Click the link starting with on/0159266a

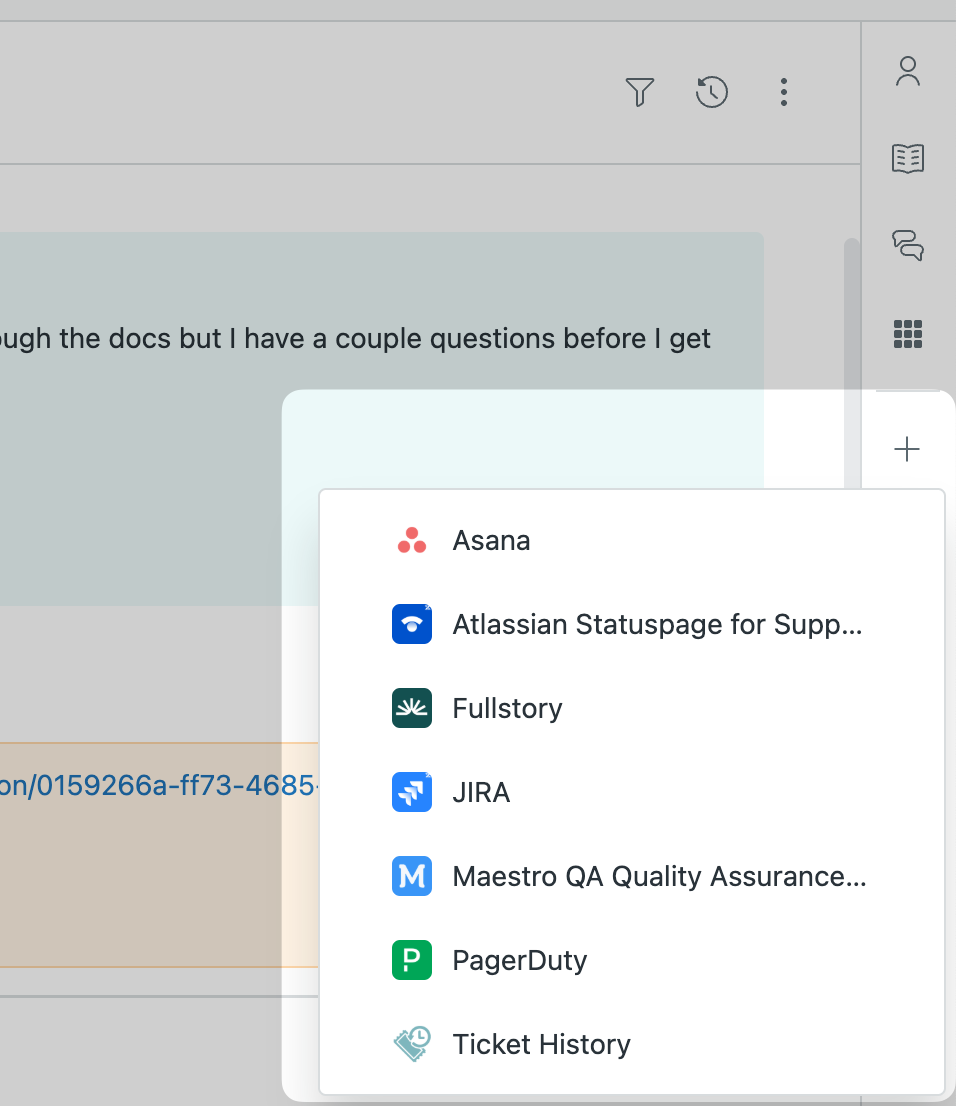[160, 786]
